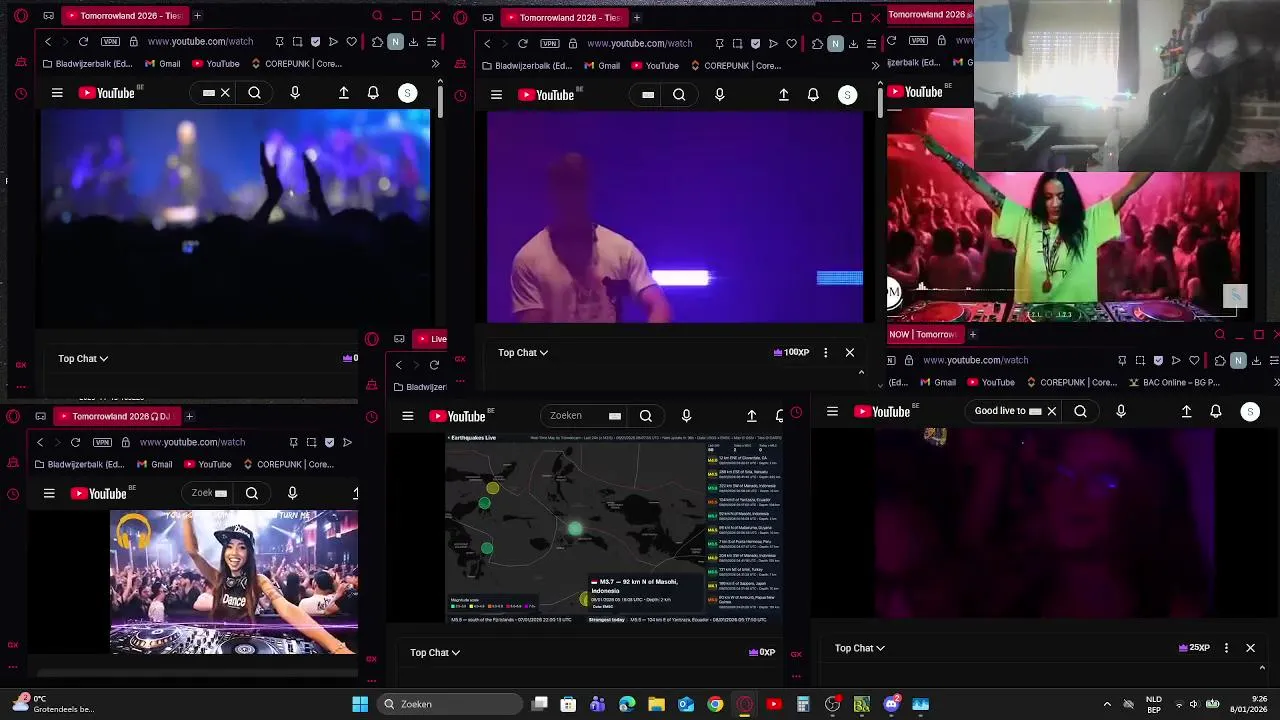Open Gmail bookmark in blue concert video window
1280x720 pixels.
pos(163,64)
